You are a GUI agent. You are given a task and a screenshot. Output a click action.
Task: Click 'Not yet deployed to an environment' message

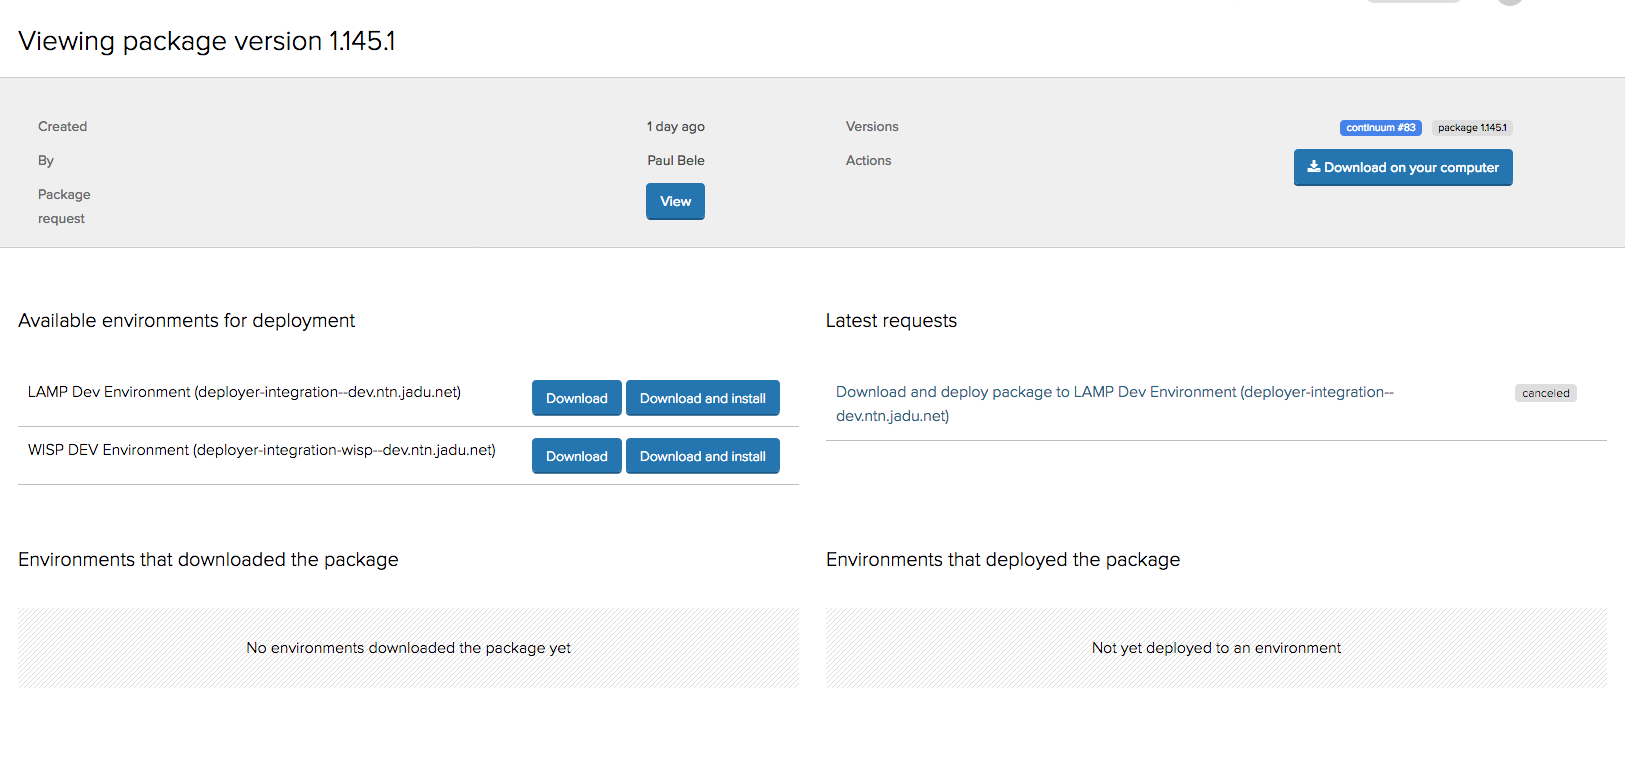click(1216, 648)
